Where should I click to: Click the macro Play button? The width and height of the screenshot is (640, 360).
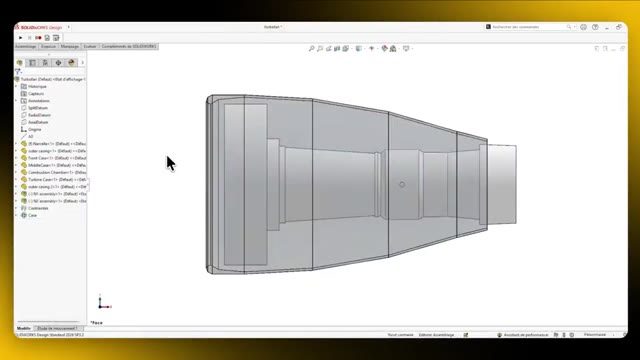pos(21,38)
